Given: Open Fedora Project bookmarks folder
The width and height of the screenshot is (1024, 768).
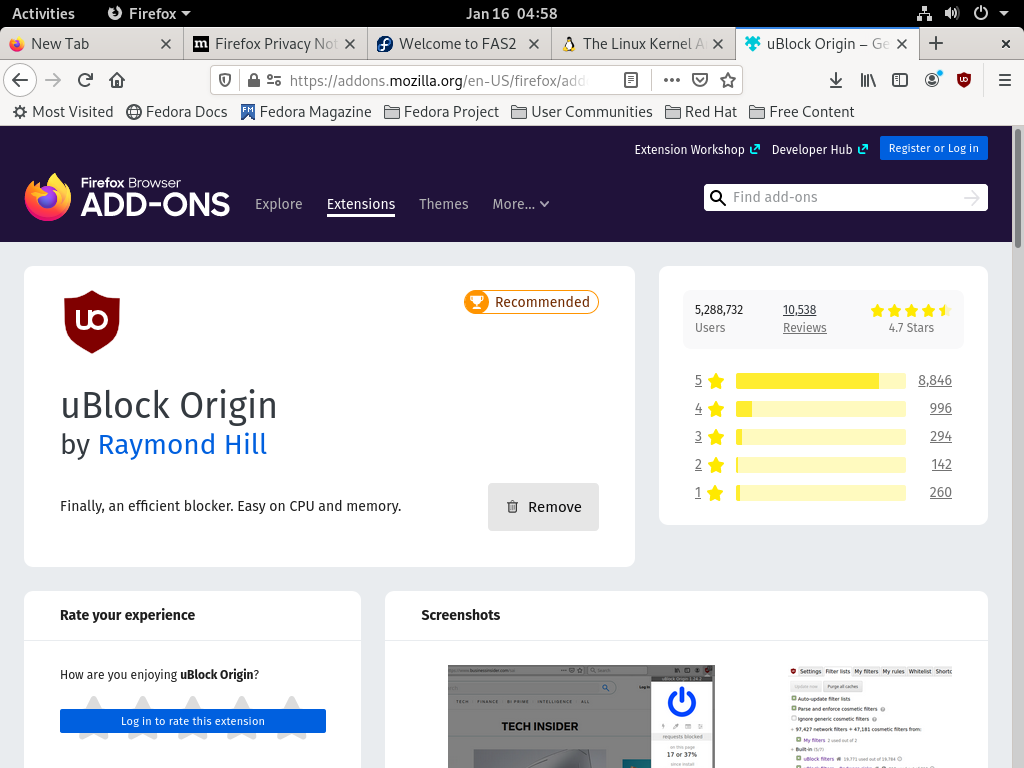Looking at the screenshot, I should coord(441,112).
